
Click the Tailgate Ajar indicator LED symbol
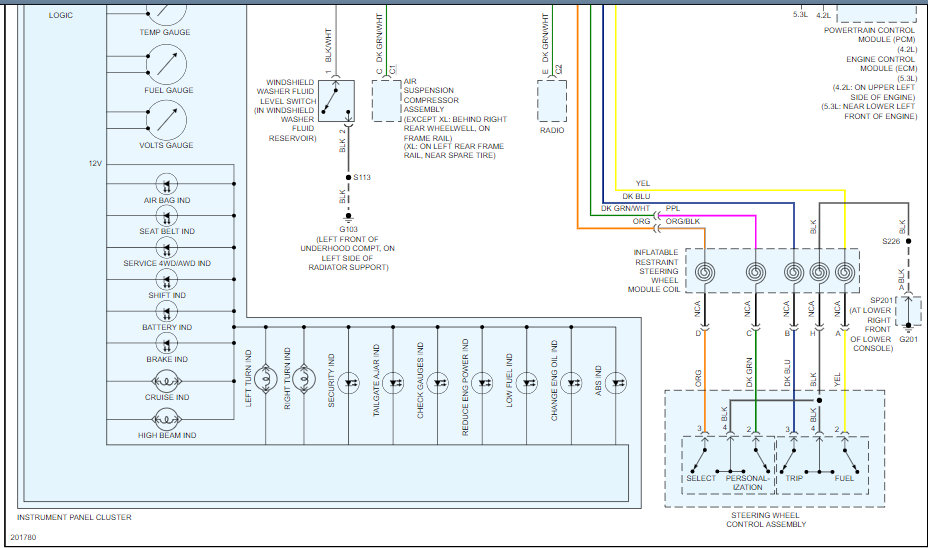[394, 383]
